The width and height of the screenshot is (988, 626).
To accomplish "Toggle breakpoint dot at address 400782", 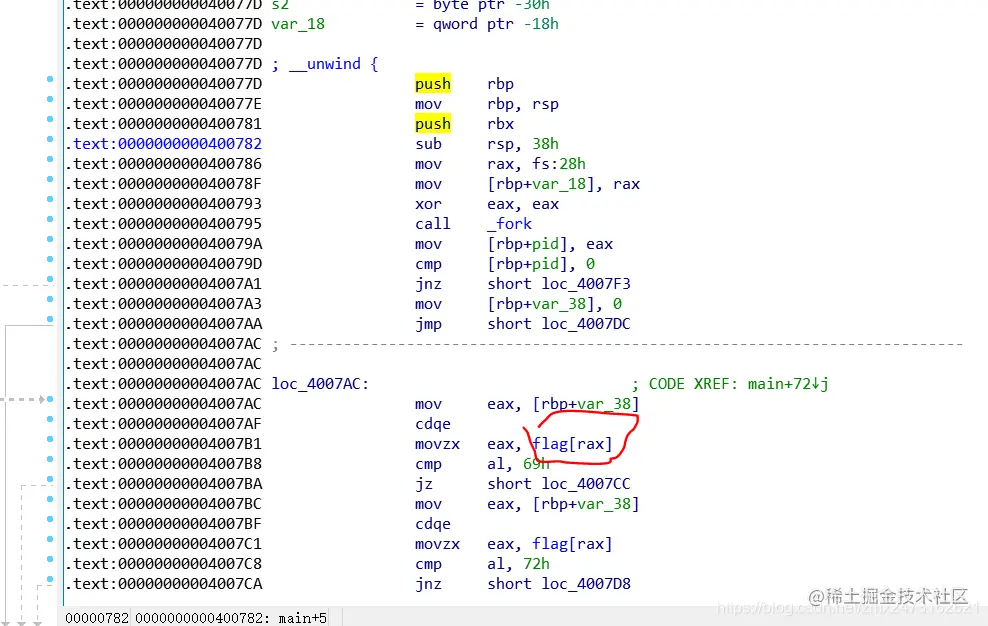I will tap(50, 139).
